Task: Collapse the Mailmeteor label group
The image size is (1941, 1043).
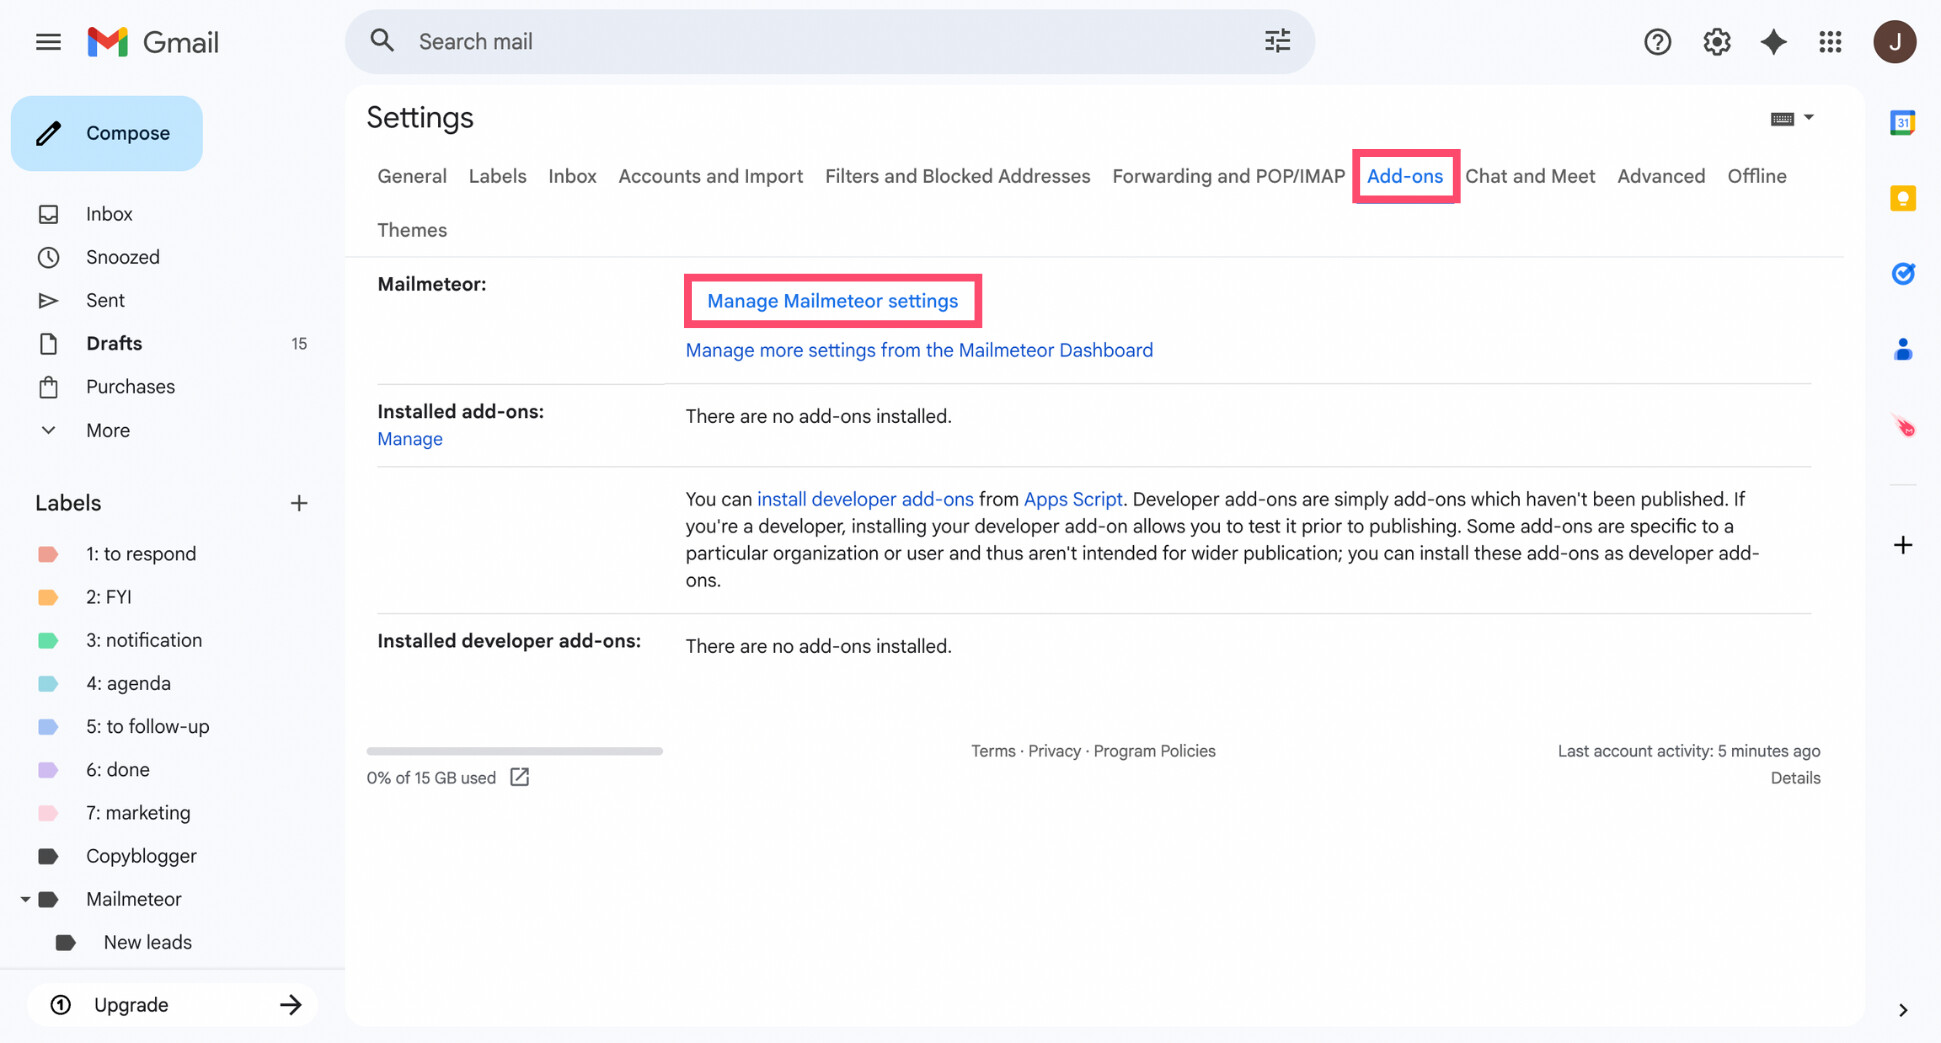Action: [x=26, y=898]
